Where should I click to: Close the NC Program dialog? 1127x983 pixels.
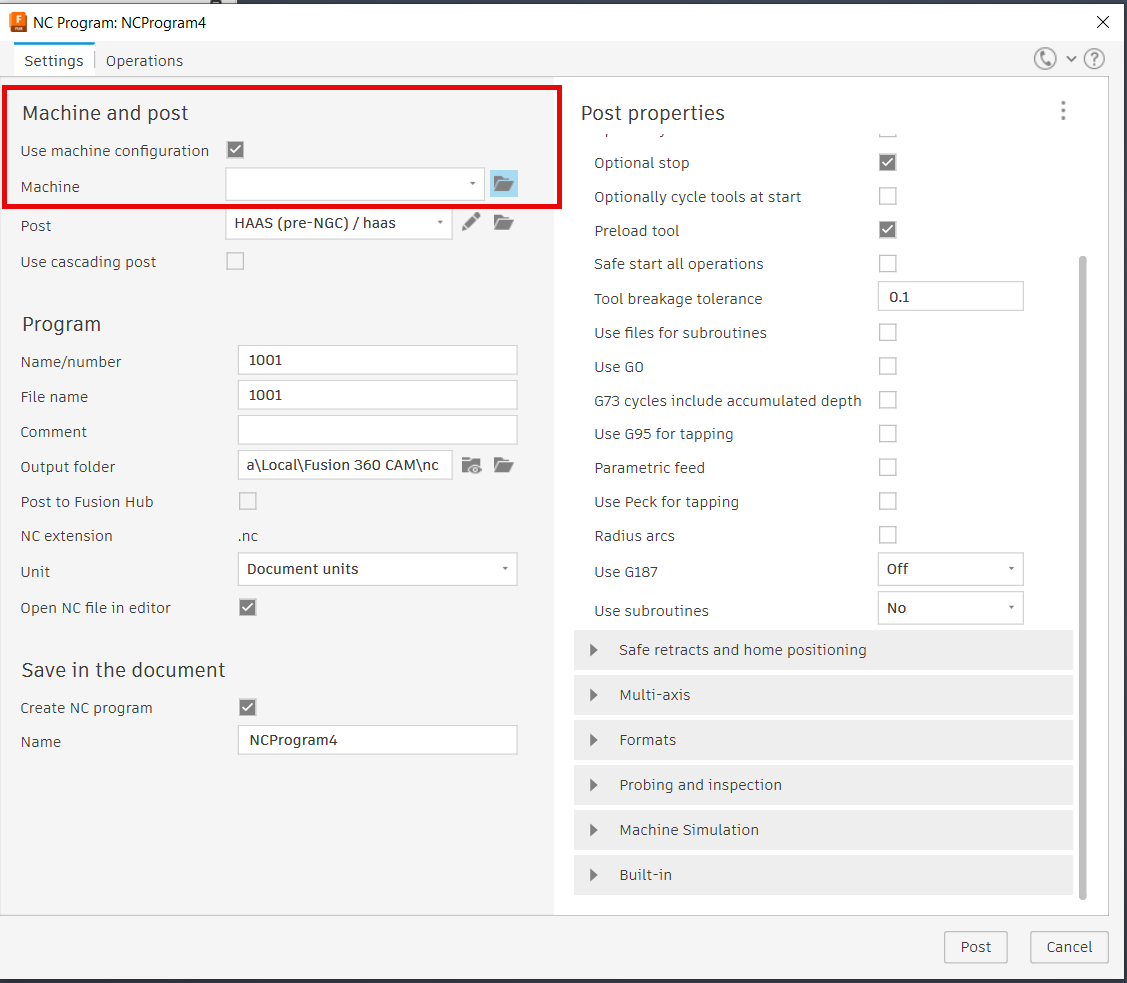[1103, 22]
